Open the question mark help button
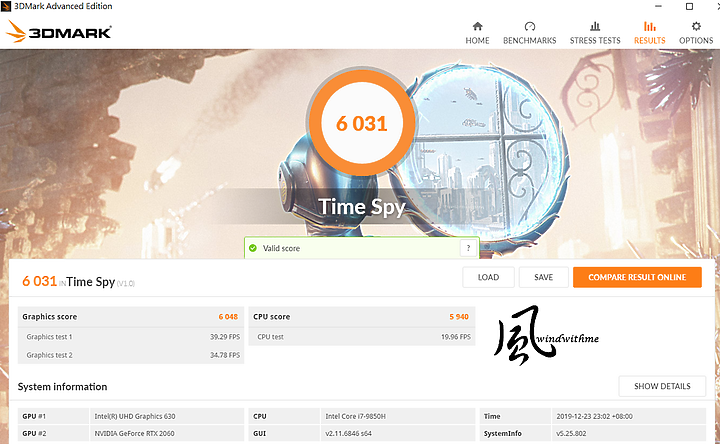720x444 pixels. (468, 248)
